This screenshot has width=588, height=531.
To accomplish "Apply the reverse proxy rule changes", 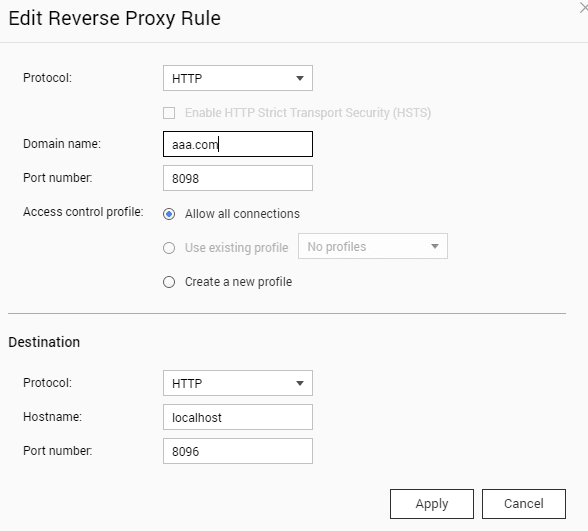I will [432, 504].
